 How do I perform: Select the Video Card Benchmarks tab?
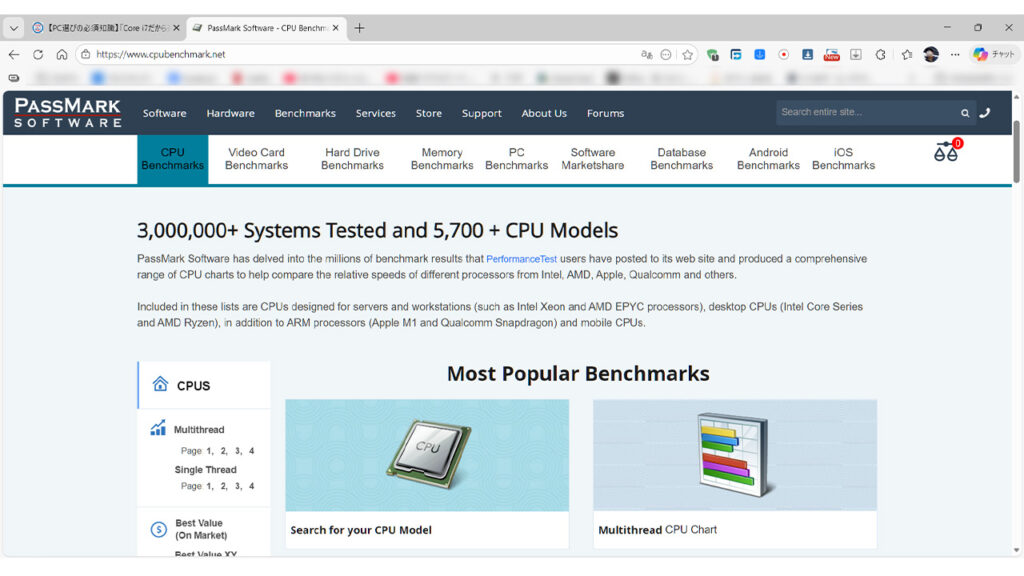click(x=256, y=159)
